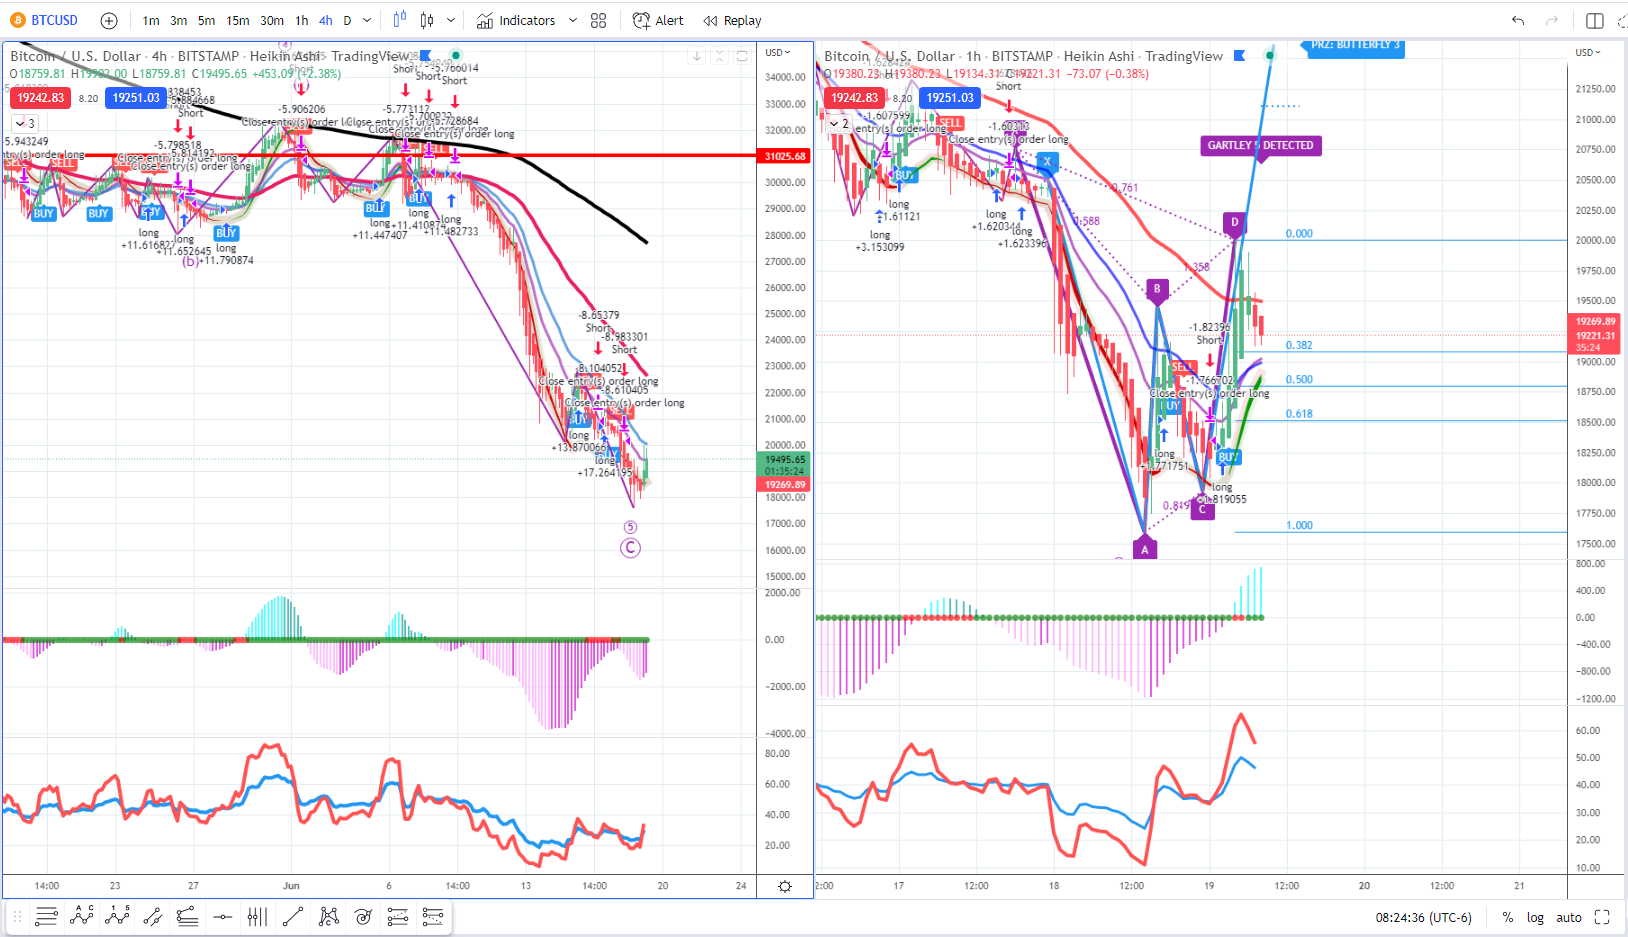Screen dimensions: 1628x937
Task: Expand the Indicators favorites dropdown arrow
Action: (x=573, y=20)
